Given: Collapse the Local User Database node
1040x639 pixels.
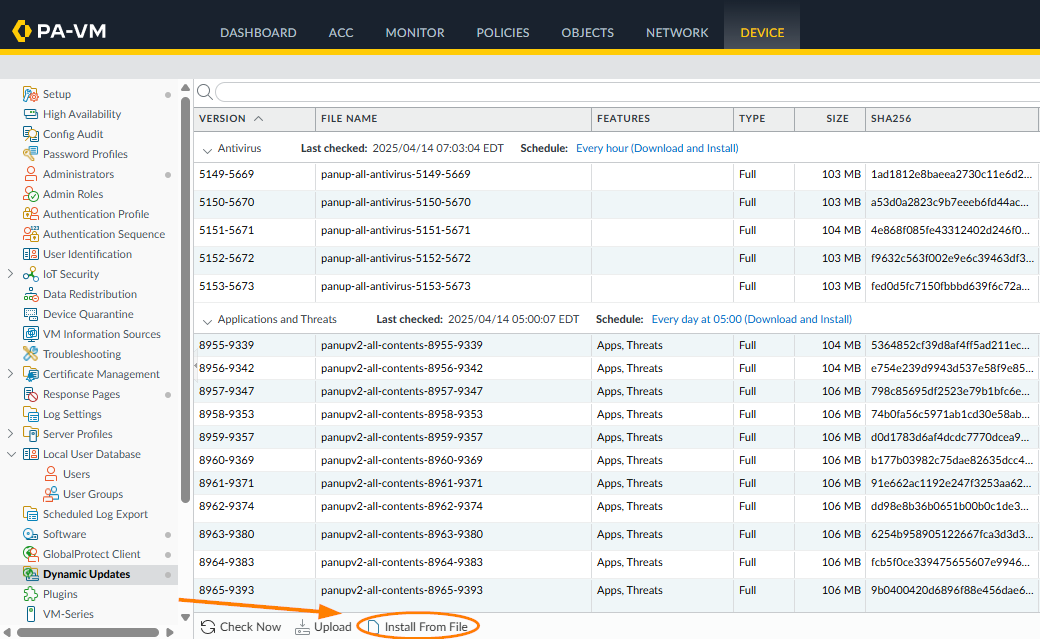Looking at the screenshot, I should pos(10,454).
